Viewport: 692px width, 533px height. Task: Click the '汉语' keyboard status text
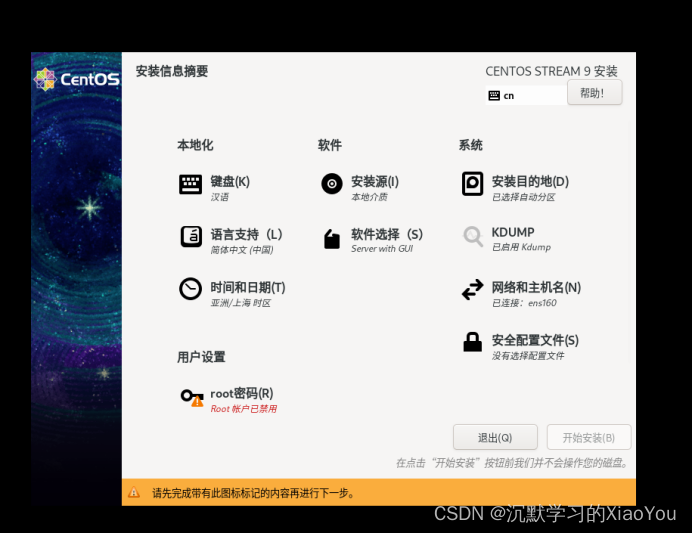coord(219,197)
